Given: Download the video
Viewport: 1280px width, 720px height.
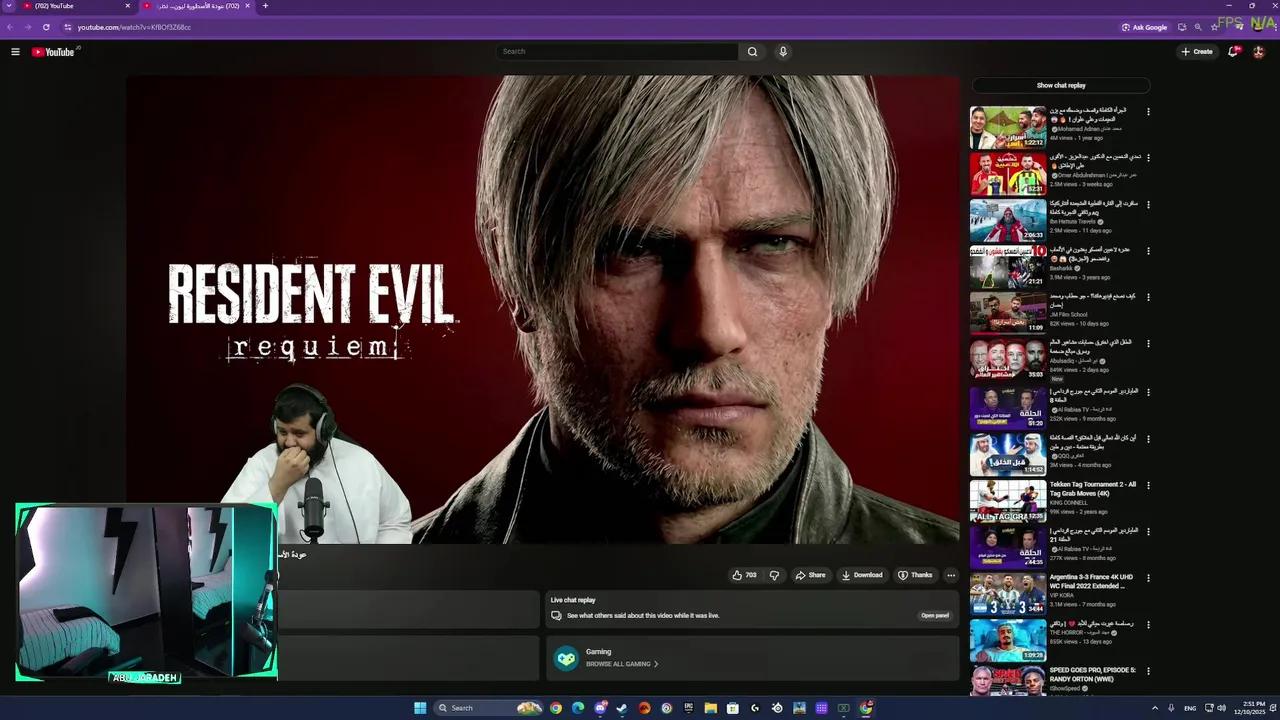Looking at the screenshot, I should click(x=862, y=575).
